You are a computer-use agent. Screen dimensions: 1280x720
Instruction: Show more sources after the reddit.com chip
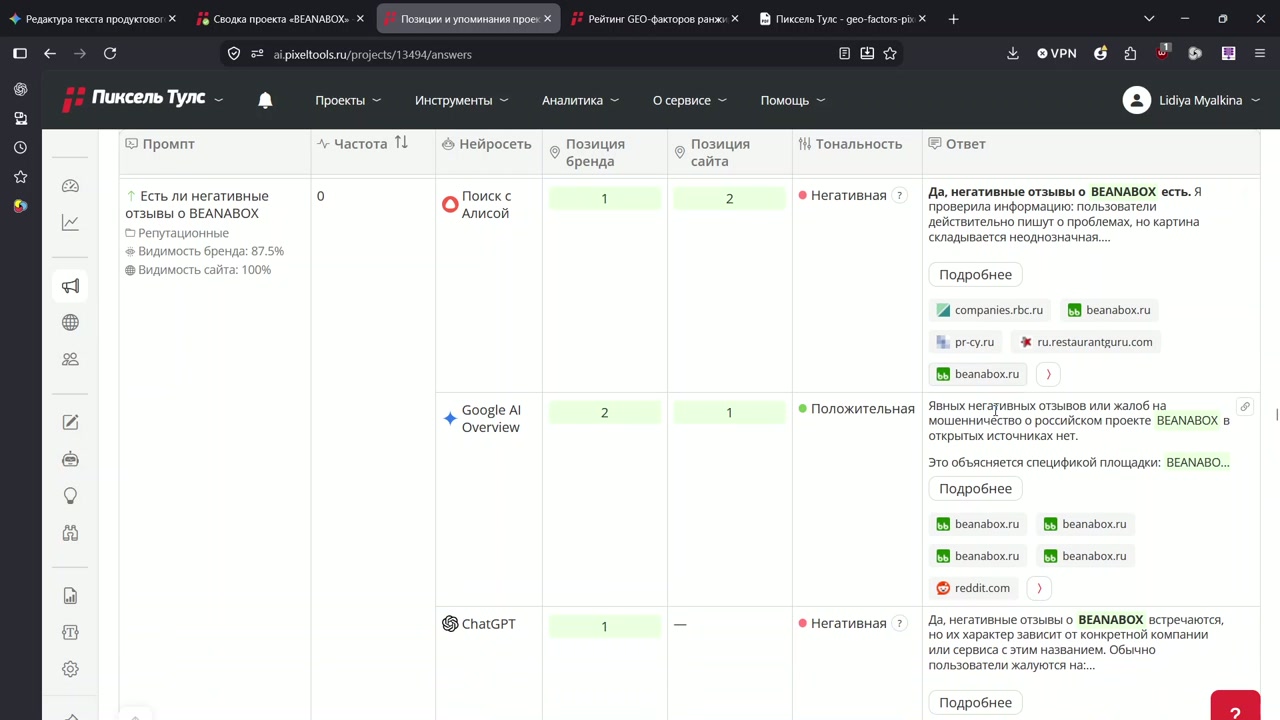click(x=1039, y=588)
